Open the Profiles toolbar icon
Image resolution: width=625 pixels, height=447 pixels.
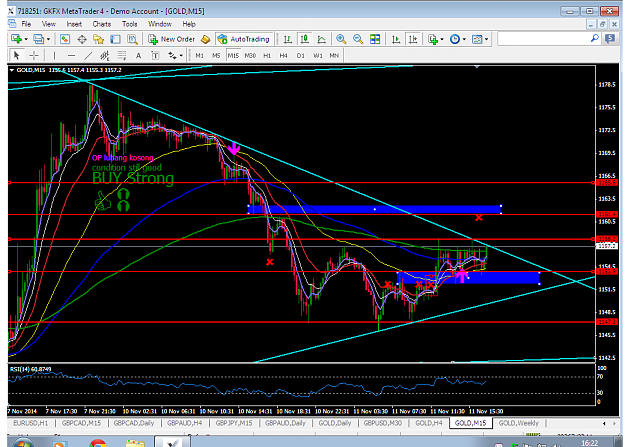(39, 39)
